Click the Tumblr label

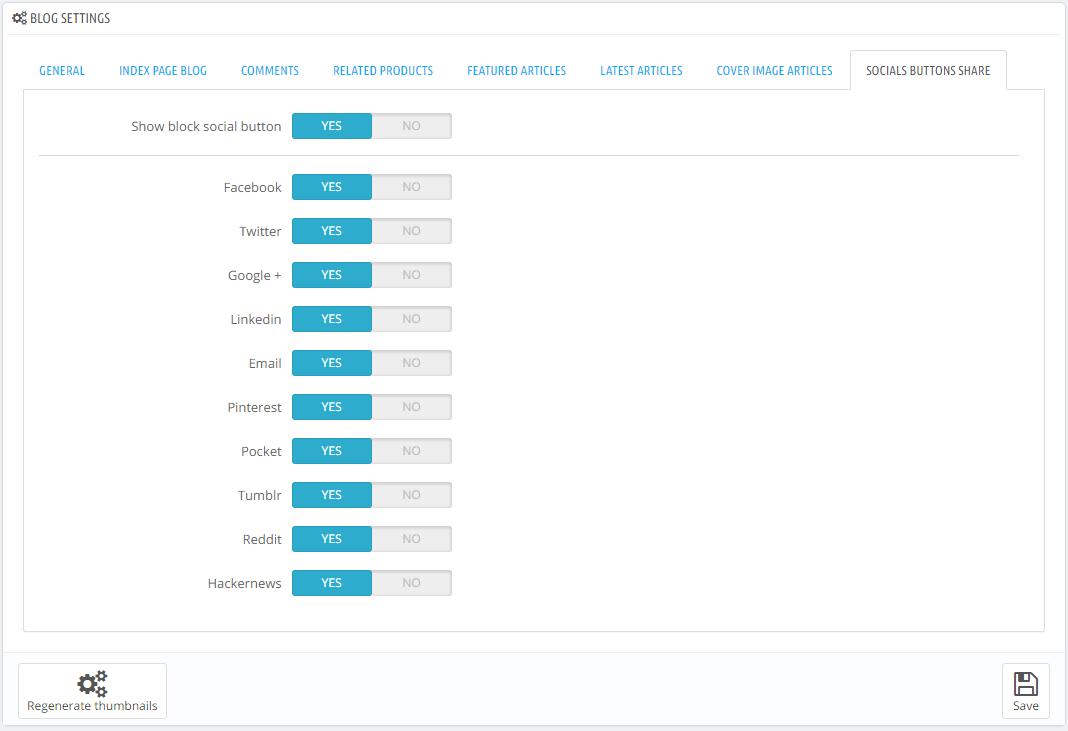coord(260,495)
